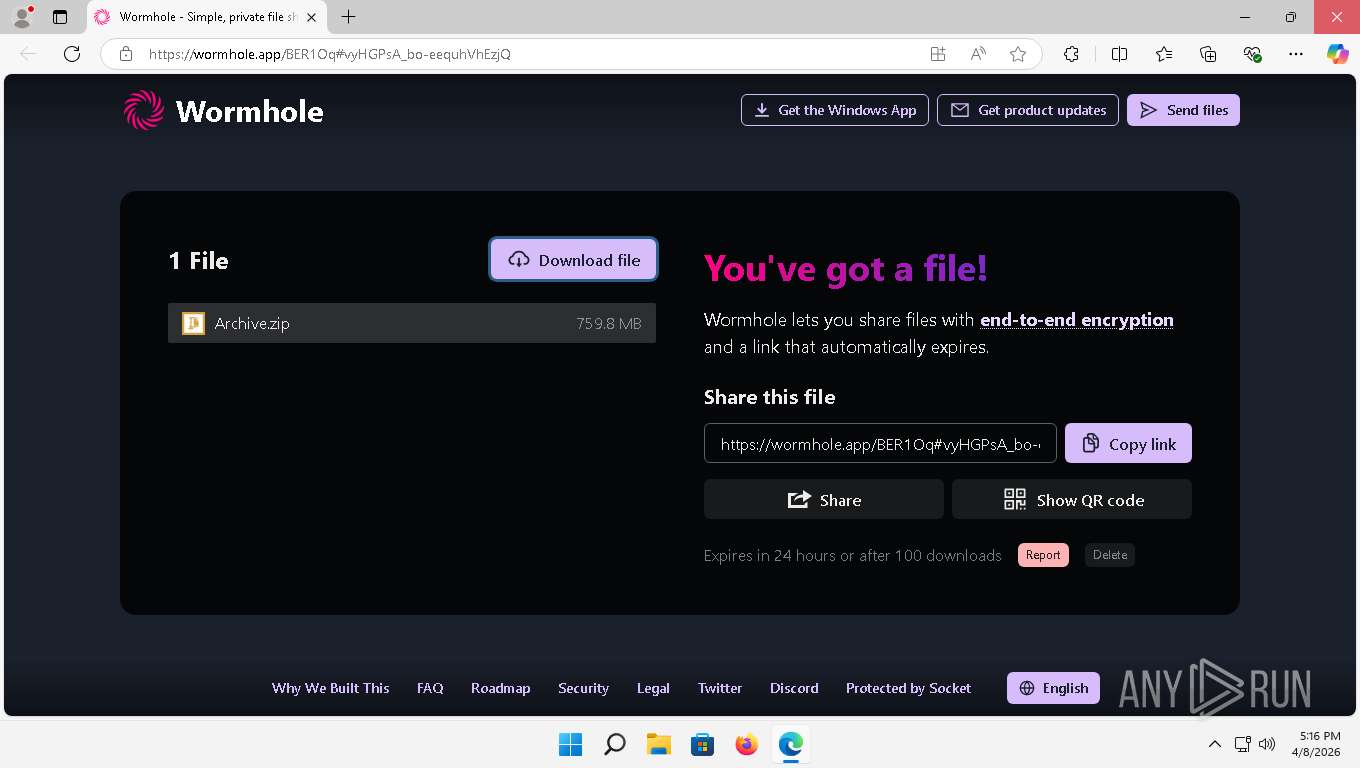Open Browser essentials heart icon
The height and width of the screenshot is (768, 1360).
1252,54
